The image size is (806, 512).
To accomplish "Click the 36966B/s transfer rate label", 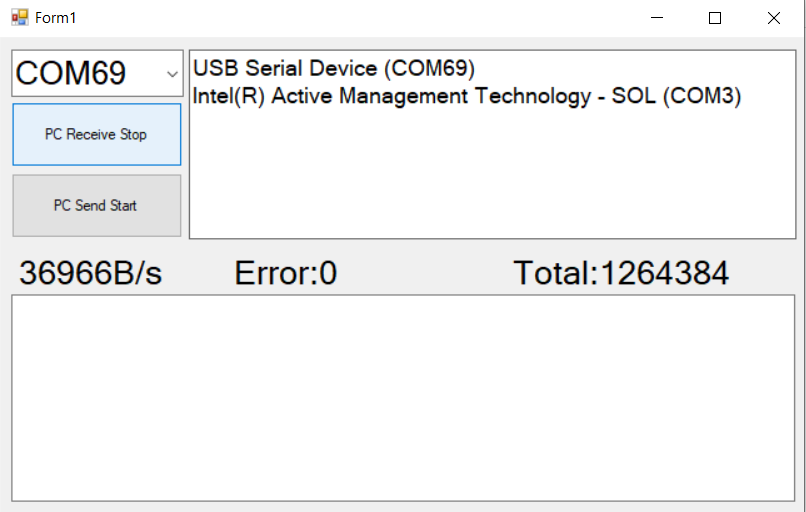I will click(x=90, y=272).
